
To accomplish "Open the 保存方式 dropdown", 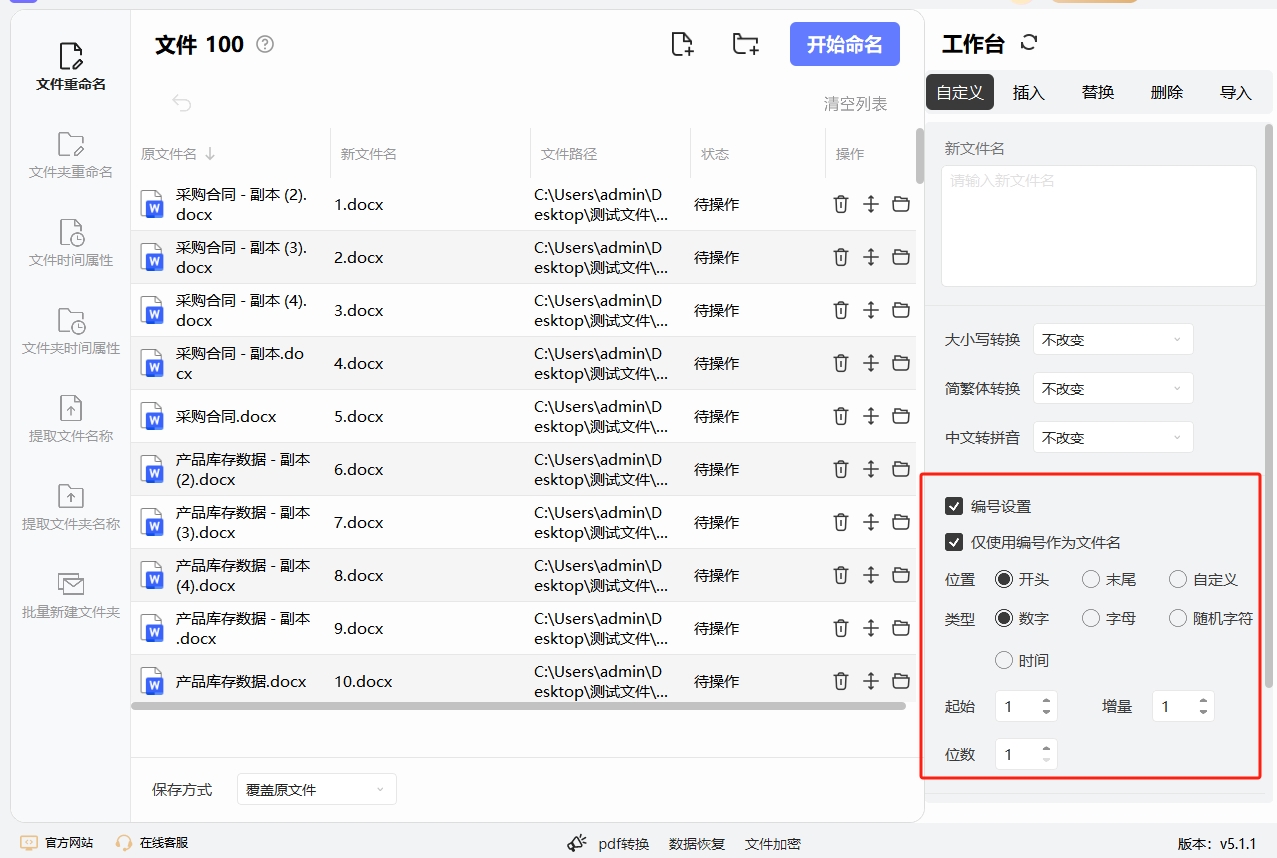I will pos(317,789).
